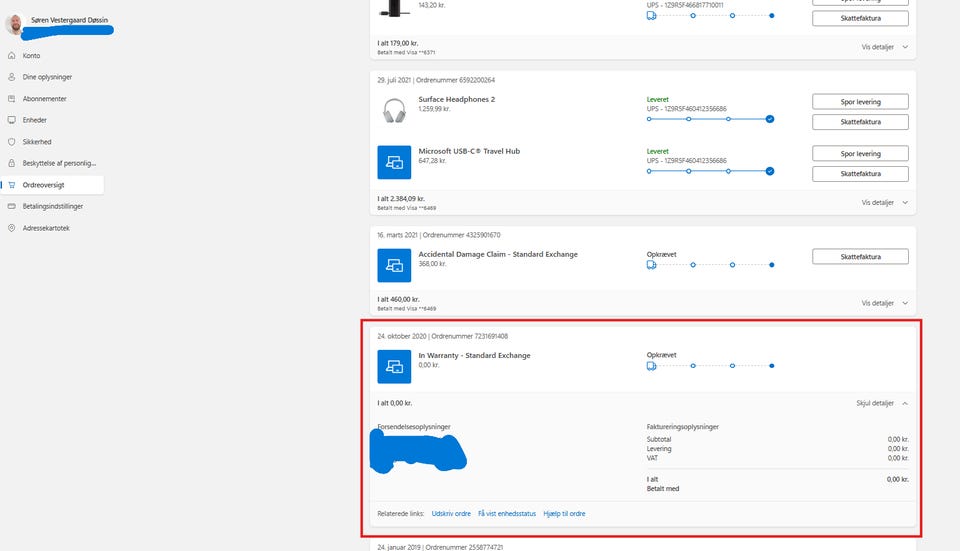Open the Abonnementer icon in sidebar
The height and width of the screenshot is (551, 960).
(x=12, y=99)
